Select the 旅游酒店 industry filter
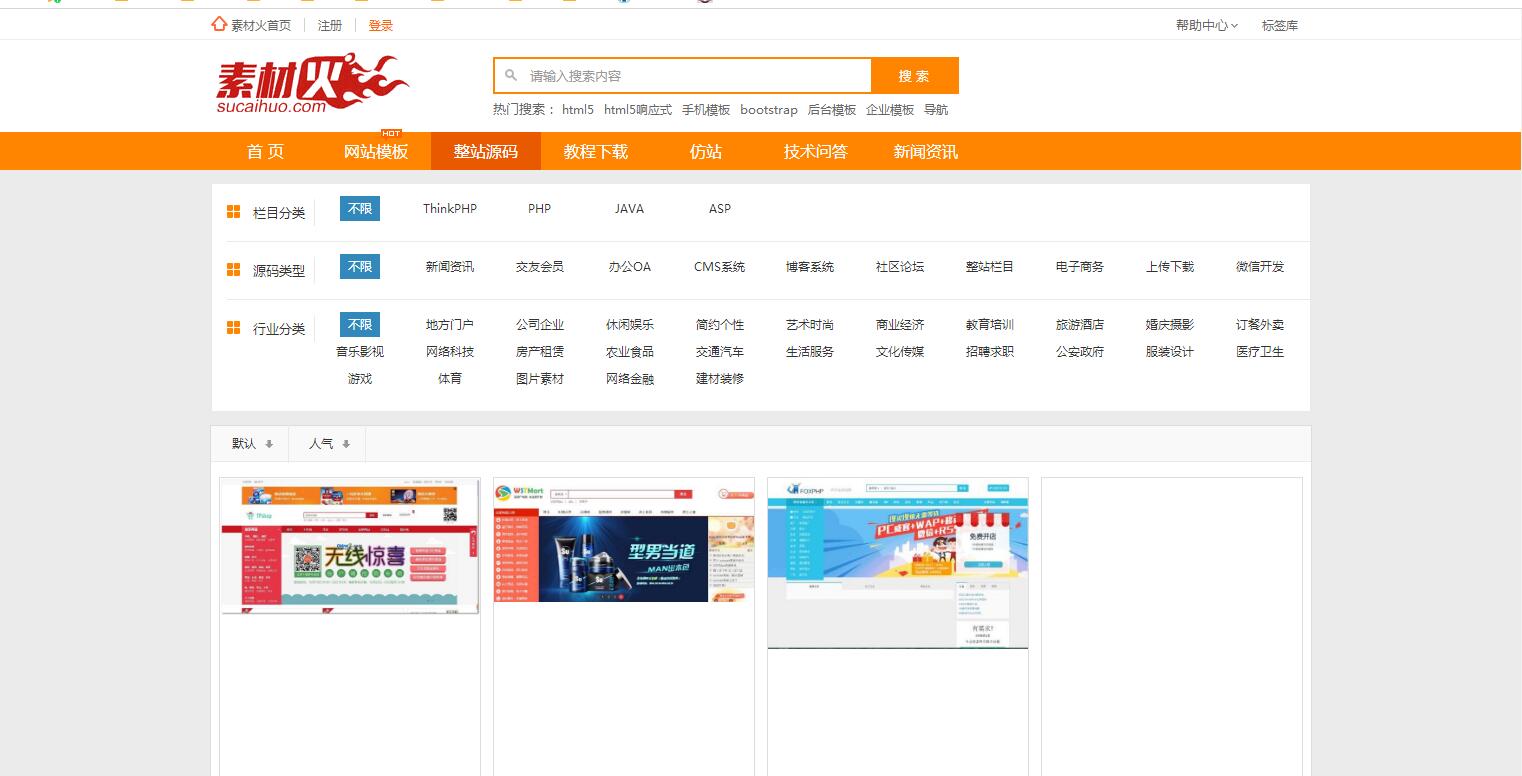1522x776 pixels. pos(1079,324)
